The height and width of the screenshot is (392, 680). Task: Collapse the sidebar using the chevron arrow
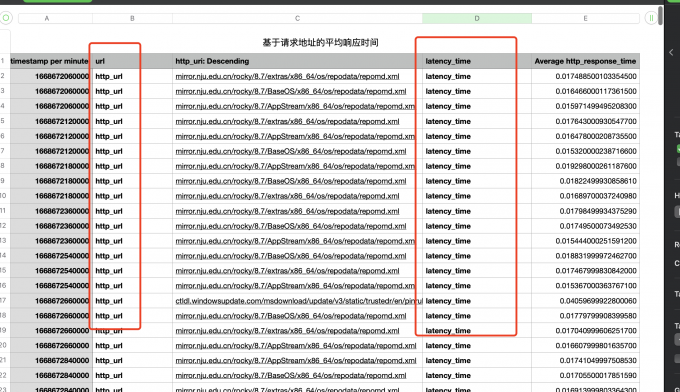click(x=671, y=52)
